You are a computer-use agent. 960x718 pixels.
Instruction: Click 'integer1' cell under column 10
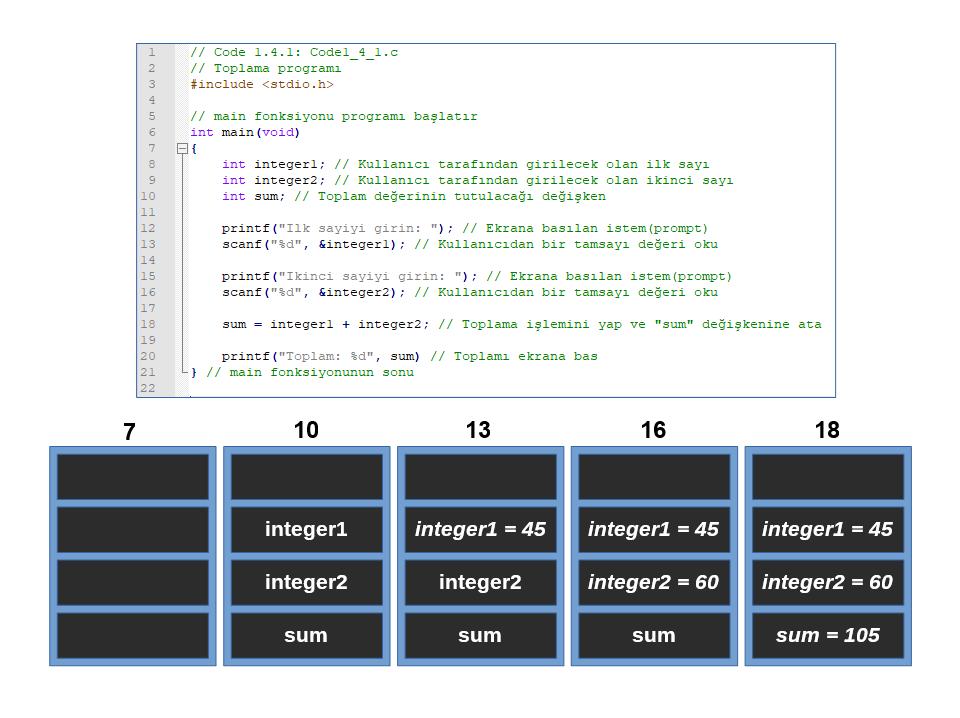[306, 529]
